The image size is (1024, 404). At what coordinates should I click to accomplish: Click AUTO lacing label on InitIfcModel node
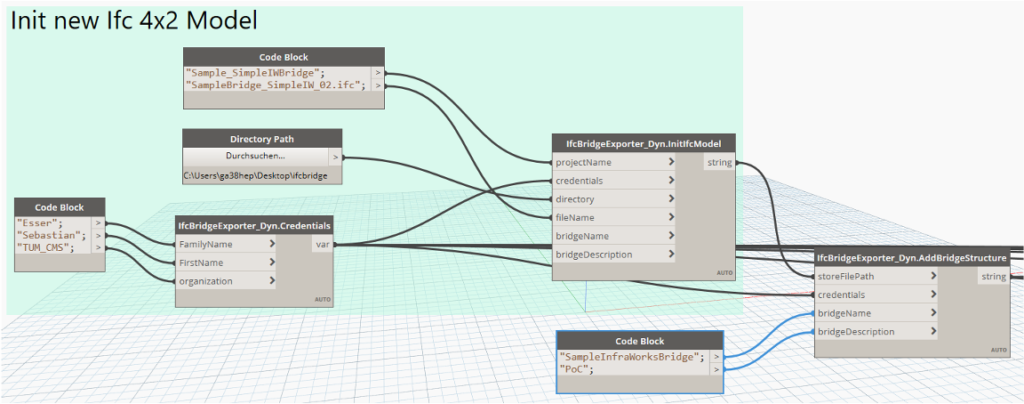coord(725,273)
